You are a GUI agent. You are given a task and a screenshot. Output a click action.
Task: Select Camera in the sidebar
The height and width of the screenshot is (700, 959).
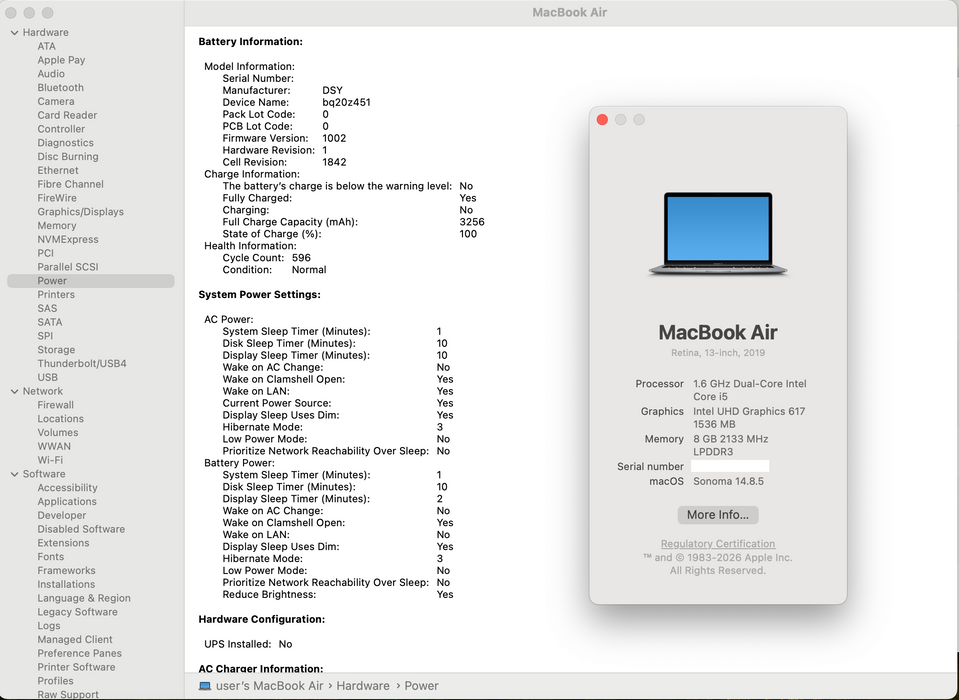[56, 101]
